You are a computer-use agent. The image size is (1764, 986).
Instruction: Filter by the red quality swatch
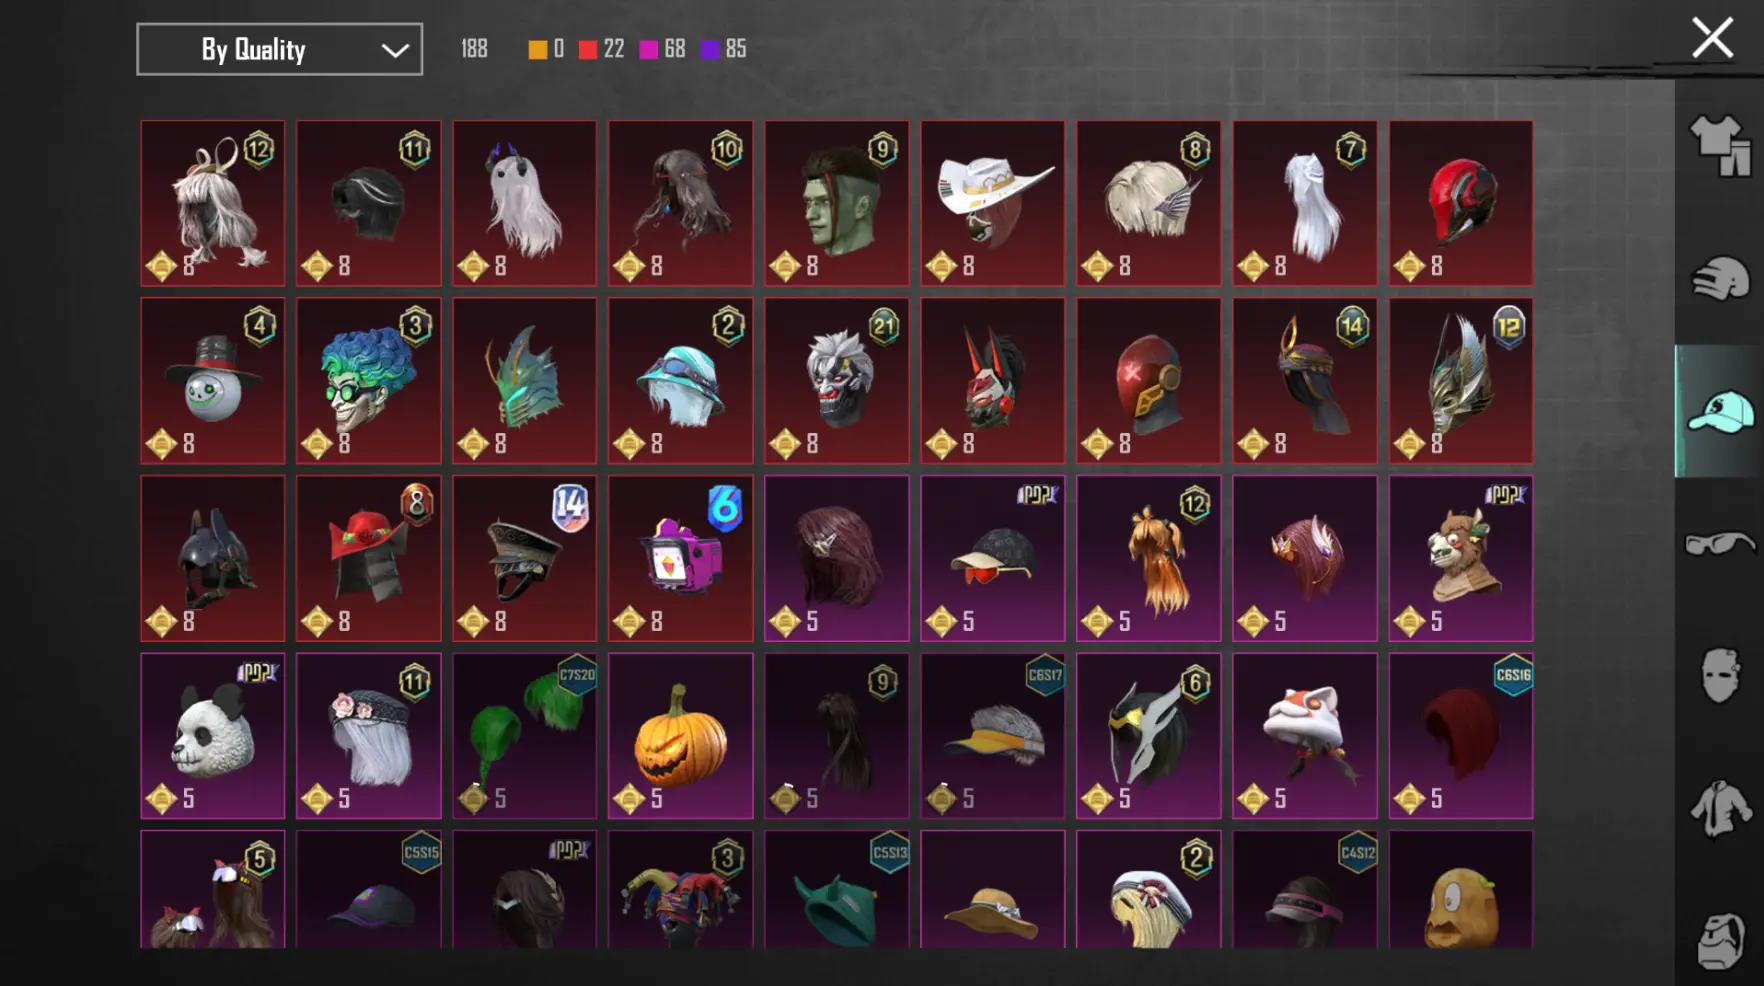coord(588,49)
